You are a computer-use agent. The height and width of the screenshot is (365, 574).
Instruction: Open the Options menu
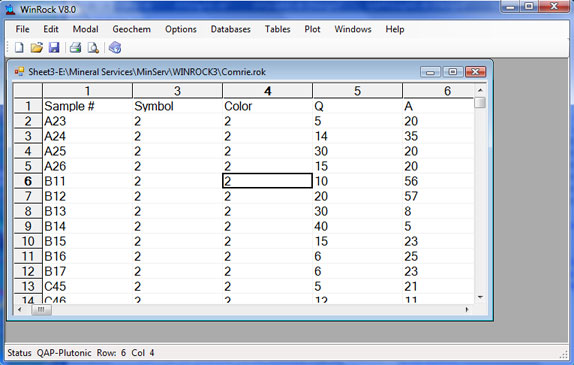(x=181, y=29)
